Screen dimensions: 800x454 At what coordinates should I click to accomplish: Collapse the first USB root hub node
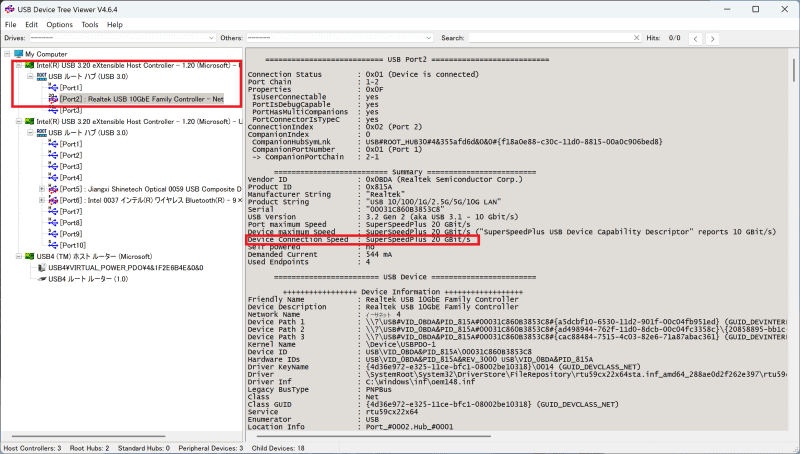point(30,77)
